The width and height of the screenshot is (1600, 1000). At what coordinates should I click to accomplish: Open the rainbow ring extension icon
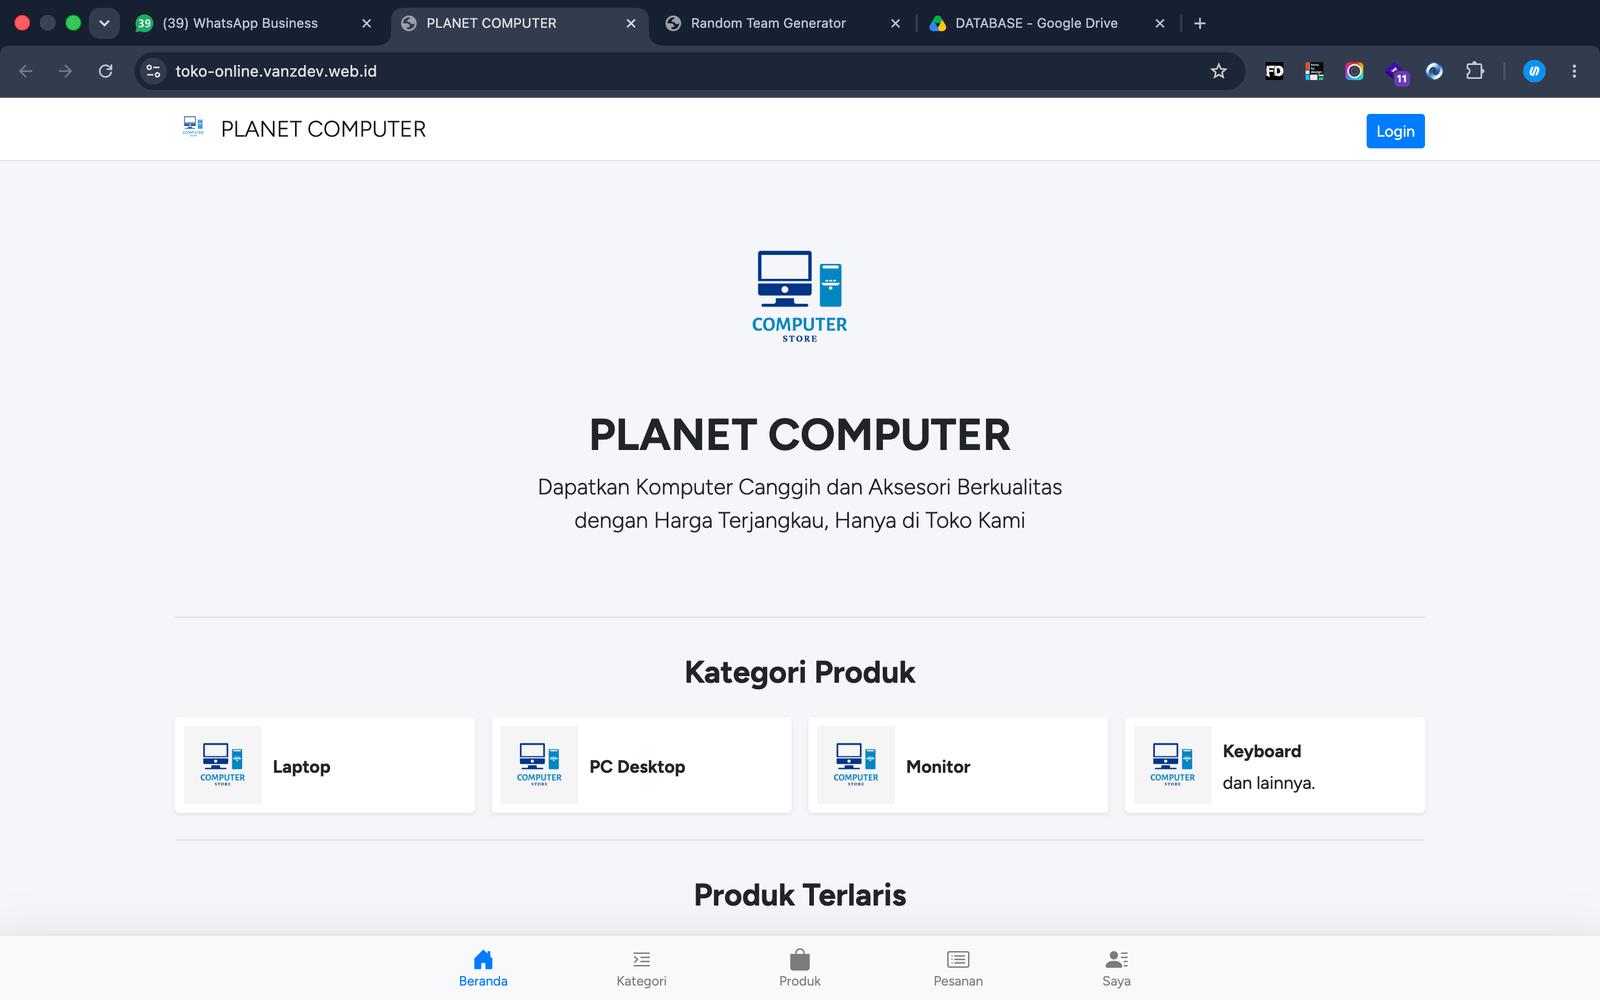1354,71
